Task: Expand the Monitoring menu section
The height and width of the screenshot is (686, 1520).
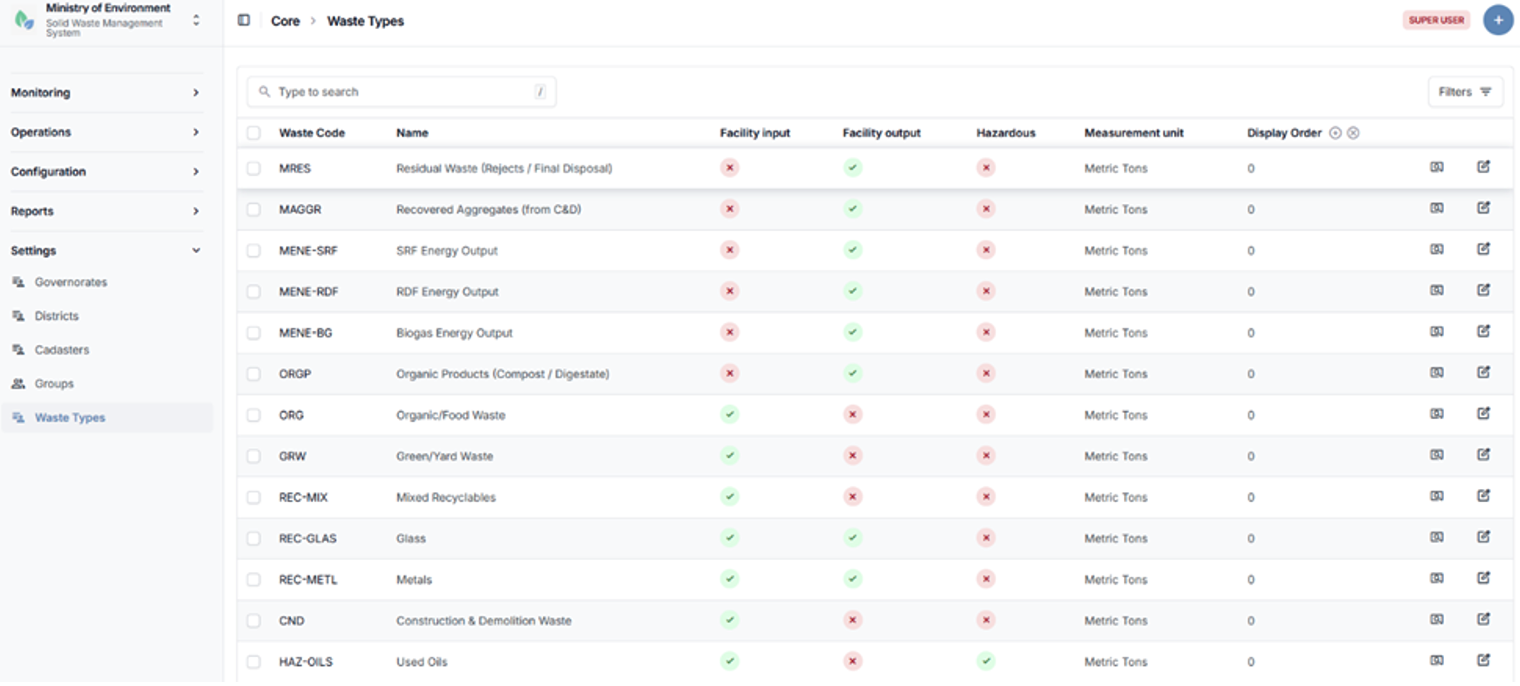Action: pyautogui.click(x=106, y=92)
